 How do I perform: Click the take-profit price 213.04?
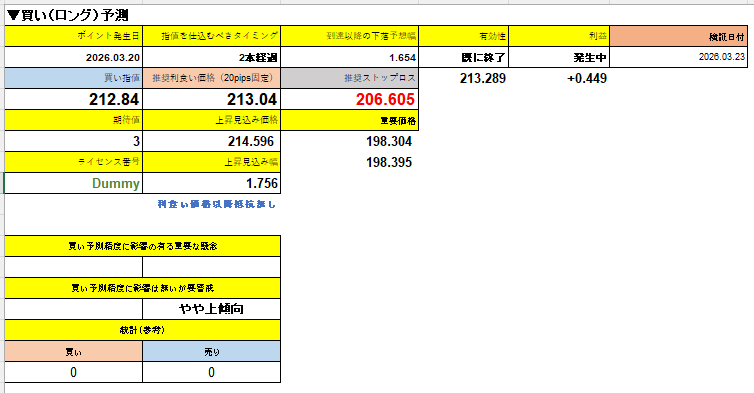[x=212, y=99]
